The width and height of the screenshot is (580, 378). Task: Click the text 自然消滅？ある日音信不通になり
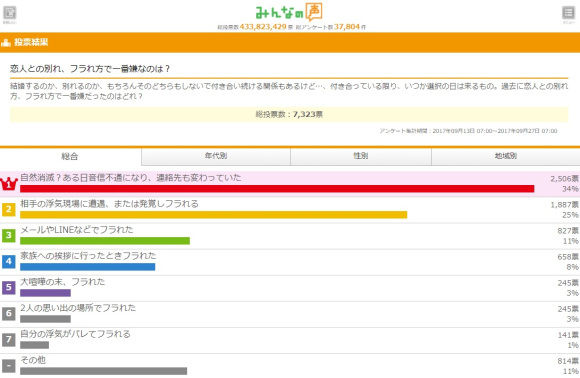pyautogui.click(x=85, y=178)
